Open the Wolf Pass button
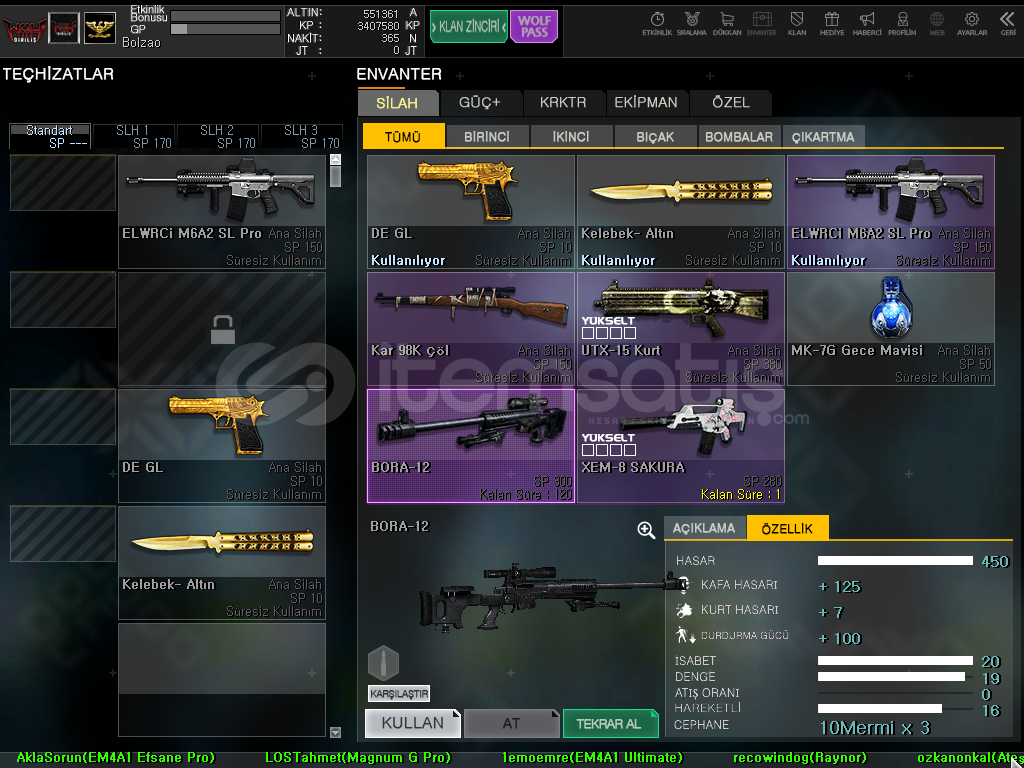This screenshot has height=768, width=1024. pyautogui.click(x=534, y=27)
